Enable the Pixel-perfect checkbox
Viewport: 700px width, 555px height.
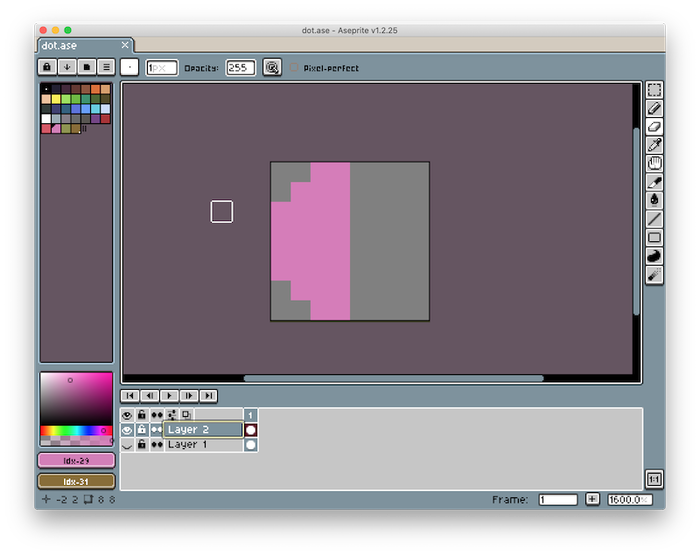coord(295,68)
